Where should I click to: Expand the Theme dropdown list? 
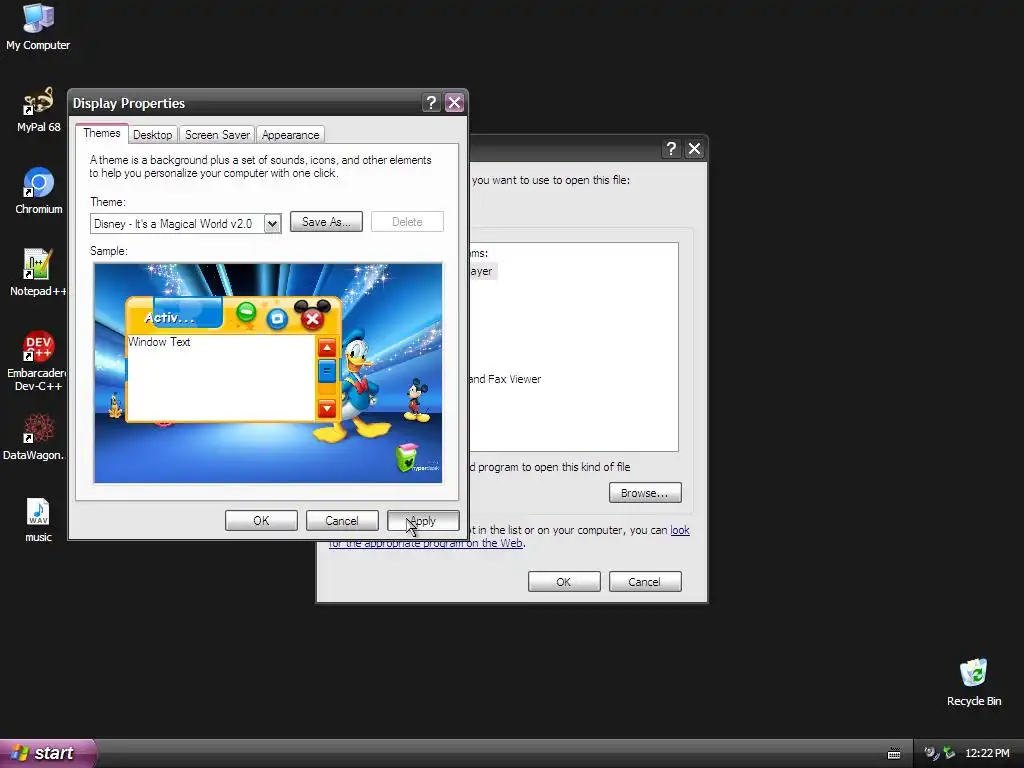272,223
